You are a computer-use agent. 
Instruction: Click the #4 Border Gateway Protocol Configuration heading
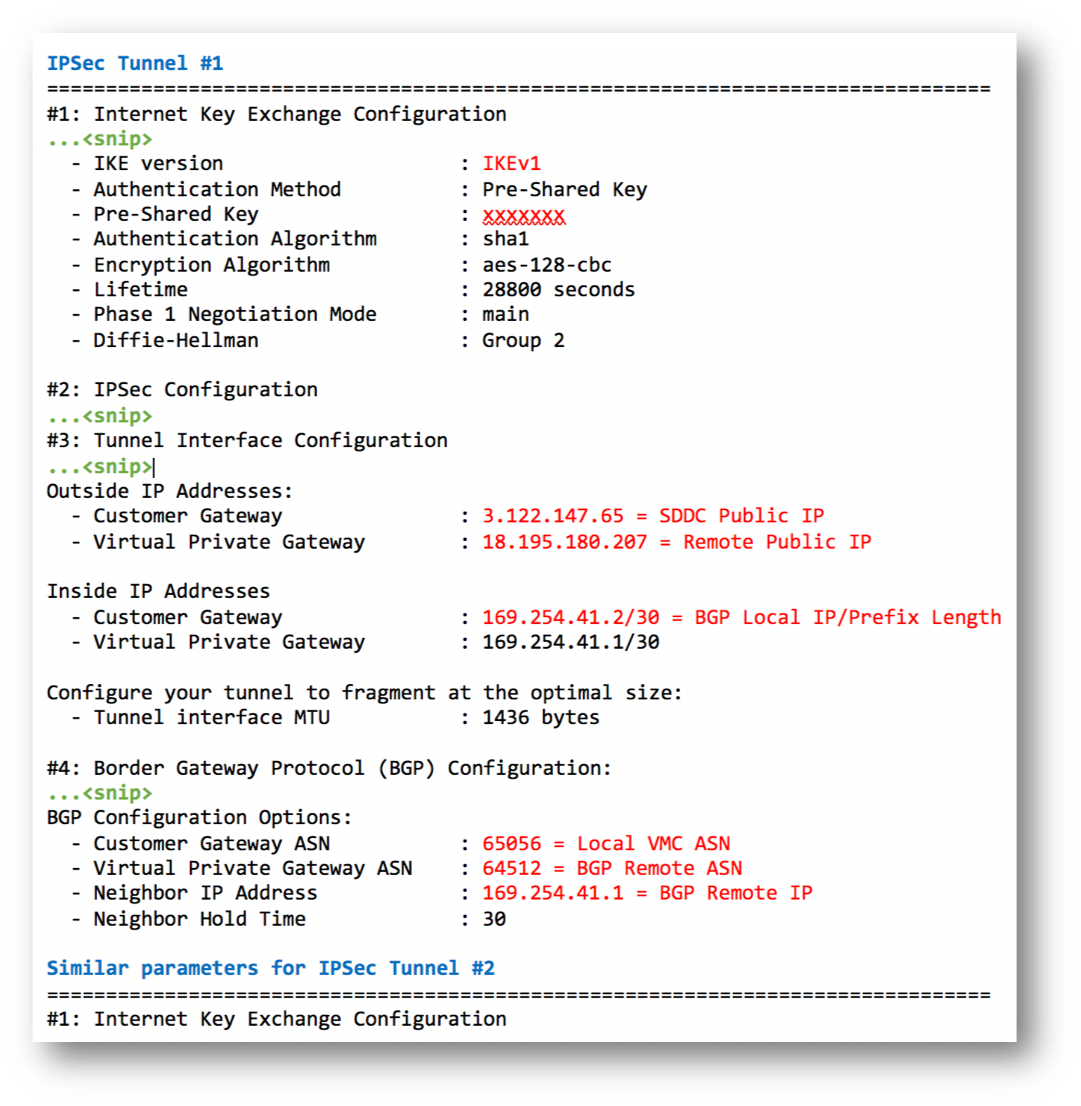tap(329, 767)
